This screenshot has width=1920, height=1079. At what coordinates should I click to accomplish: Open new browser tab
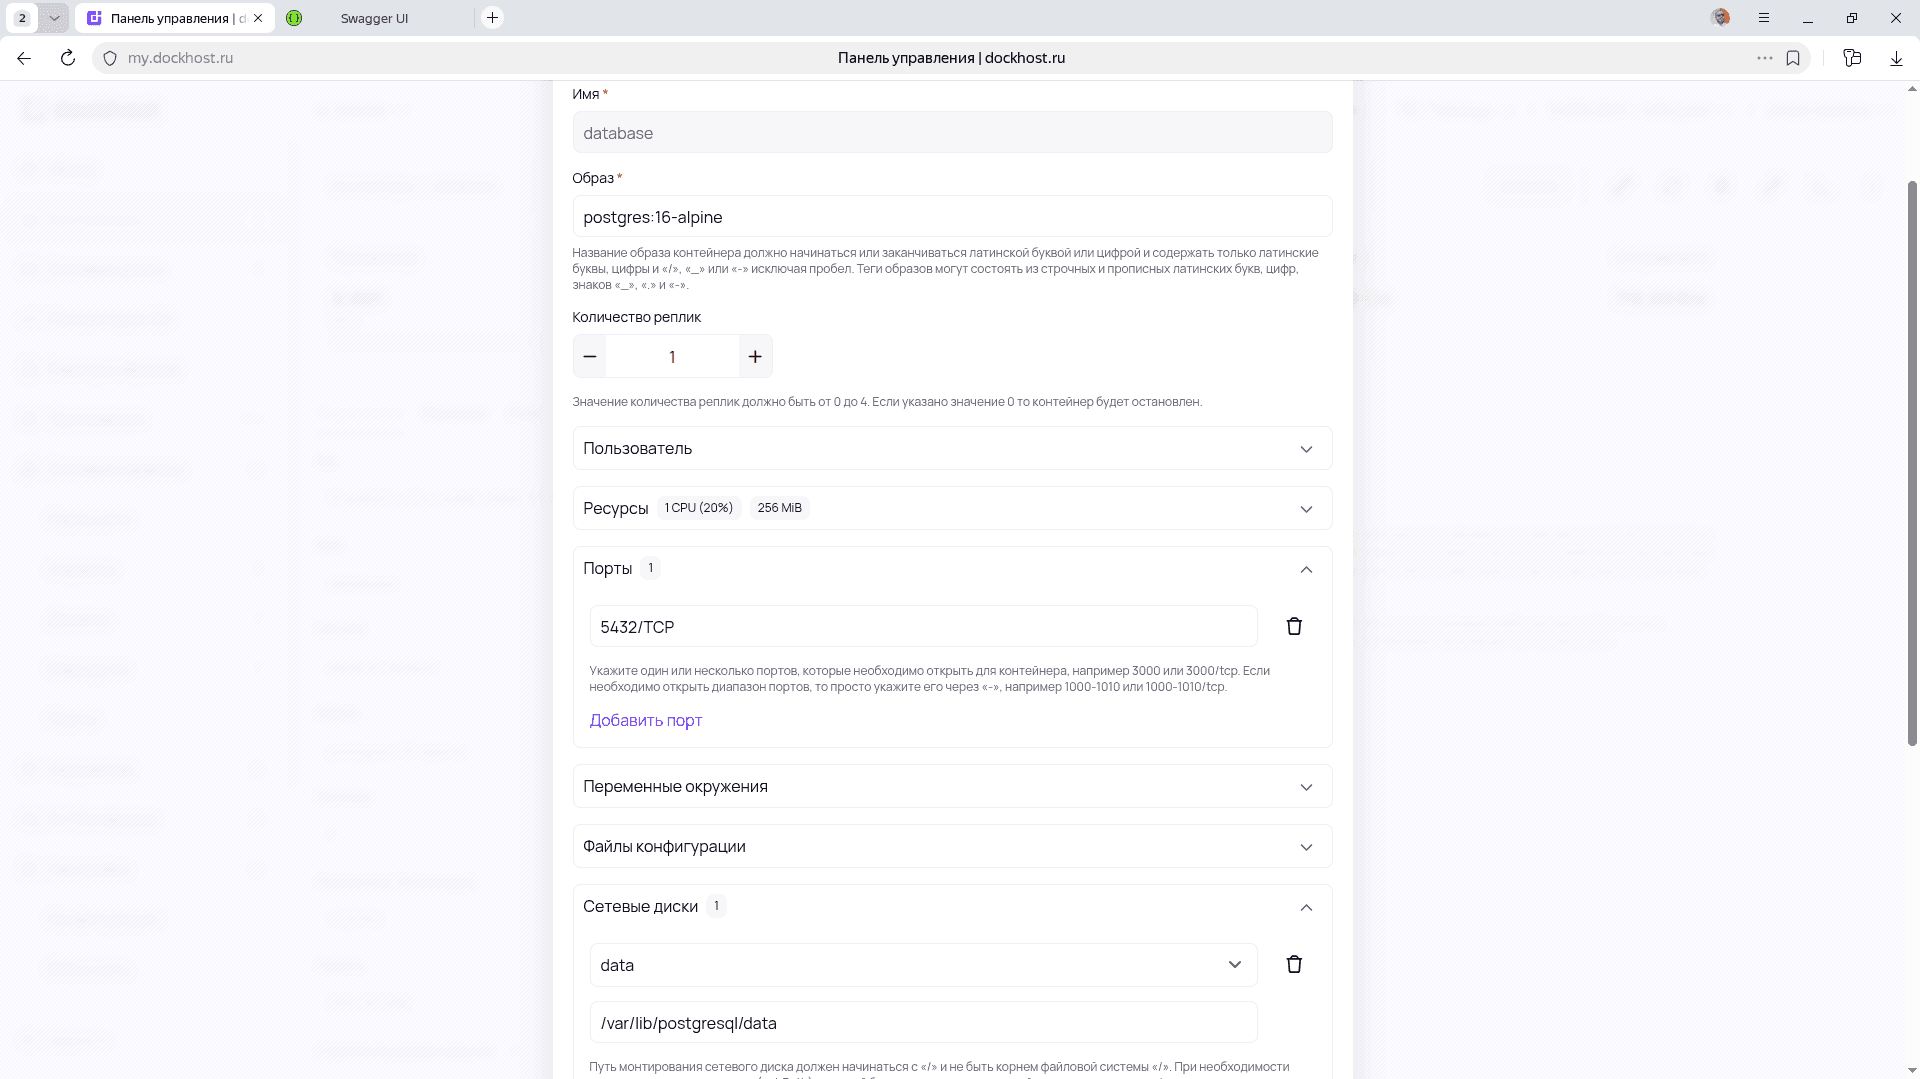pyautogui.click(x=492, y=18)
